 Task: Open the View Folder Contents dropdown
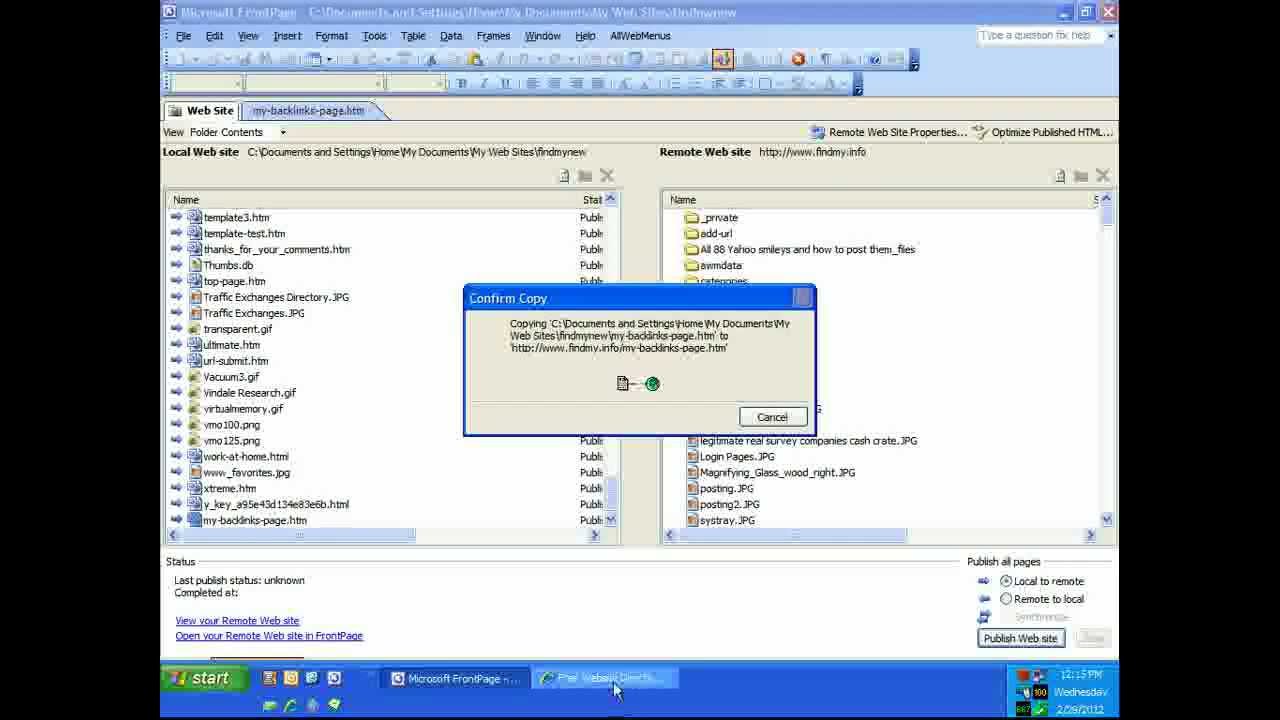pos(283,132)
